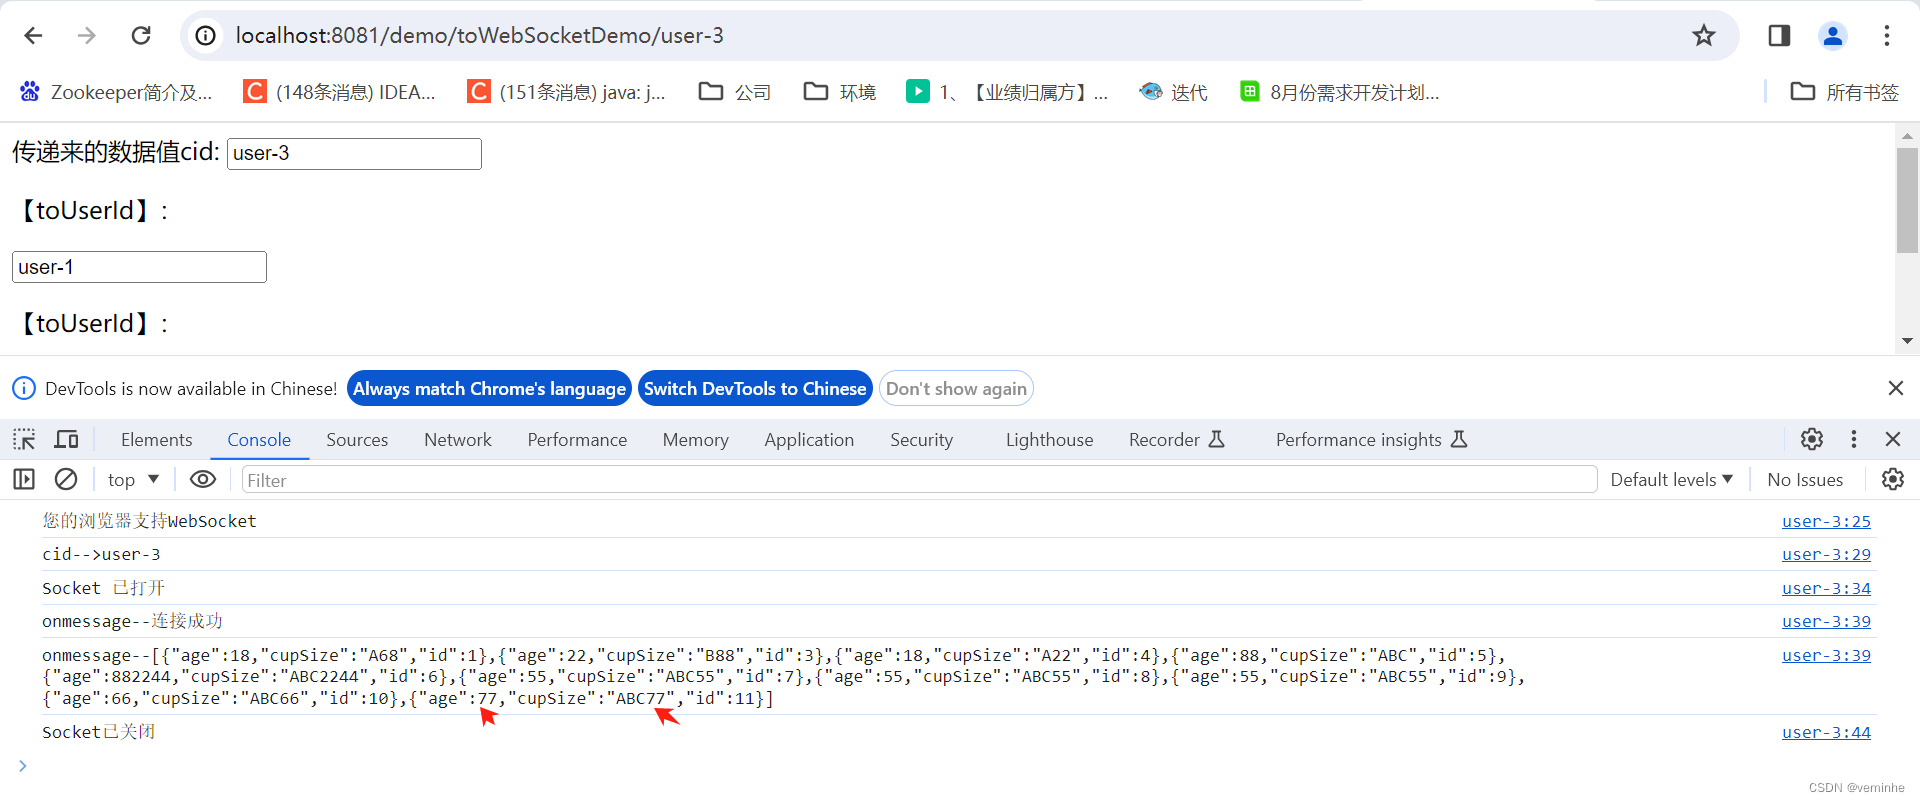Image resolution: width=1920 pixels, height=802 pixels.
Task: Clear the console
Action: pyautogui.click(x=66, y=480)
